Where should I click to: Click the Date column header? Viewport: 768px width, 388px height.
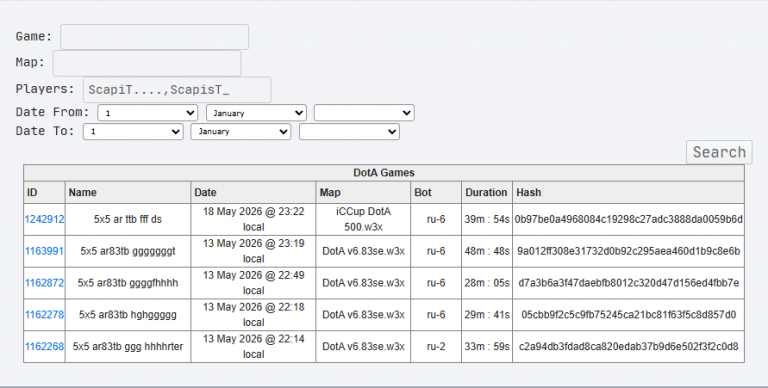[253, 193]
